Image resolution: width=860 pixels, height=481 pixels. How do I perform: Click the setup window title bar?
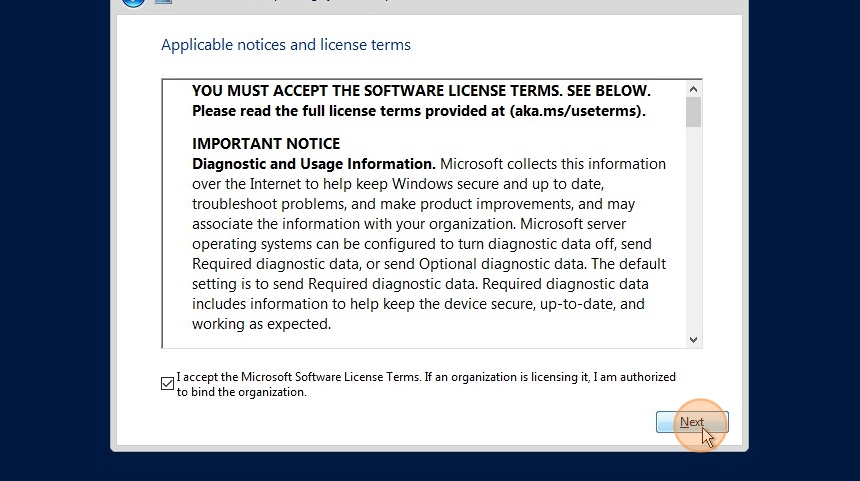point(429,2)
